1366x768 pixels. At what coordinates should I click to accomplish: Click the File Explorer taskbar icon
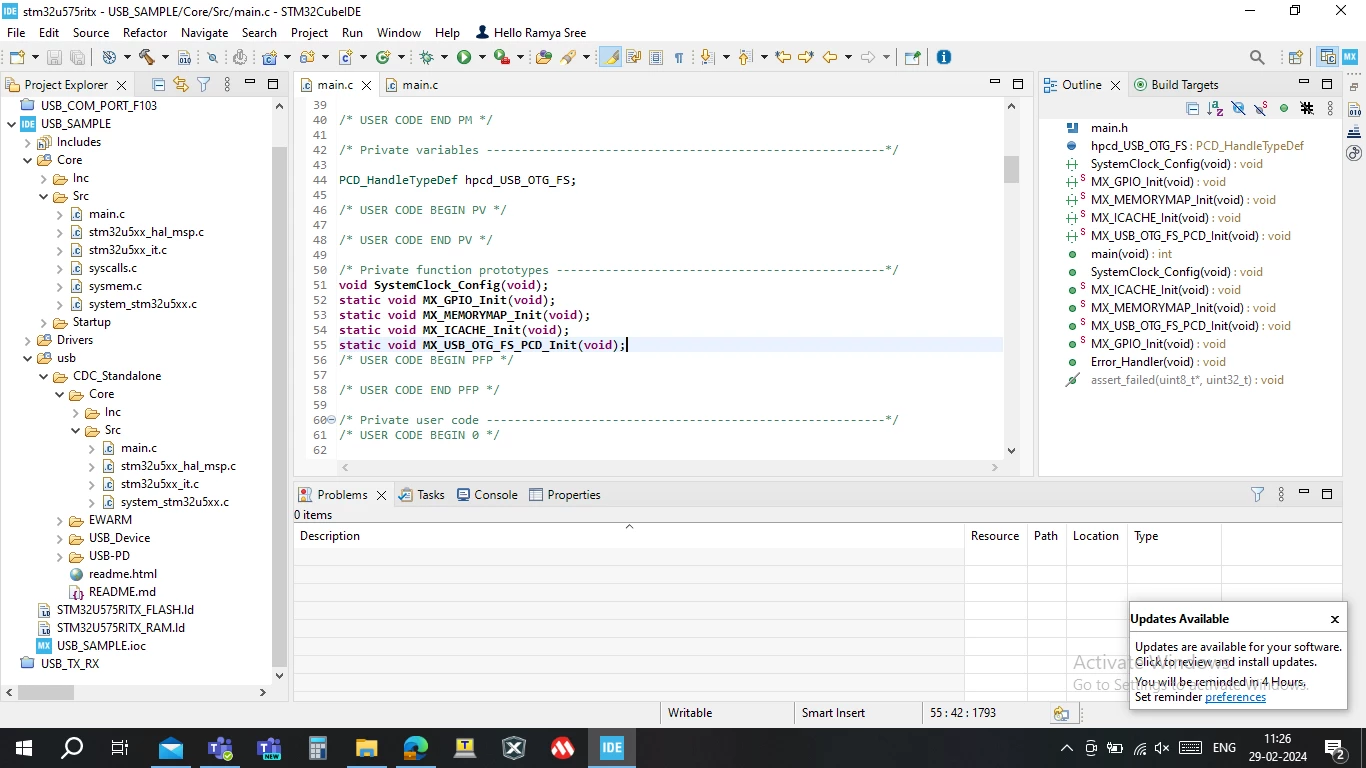point(366,748)
